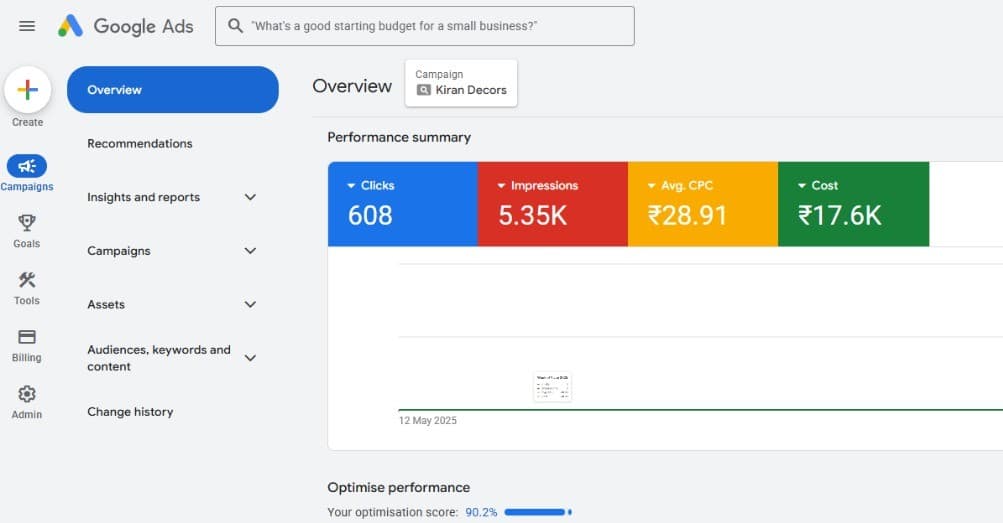Open the Tools wrench icon

(27, 281)
